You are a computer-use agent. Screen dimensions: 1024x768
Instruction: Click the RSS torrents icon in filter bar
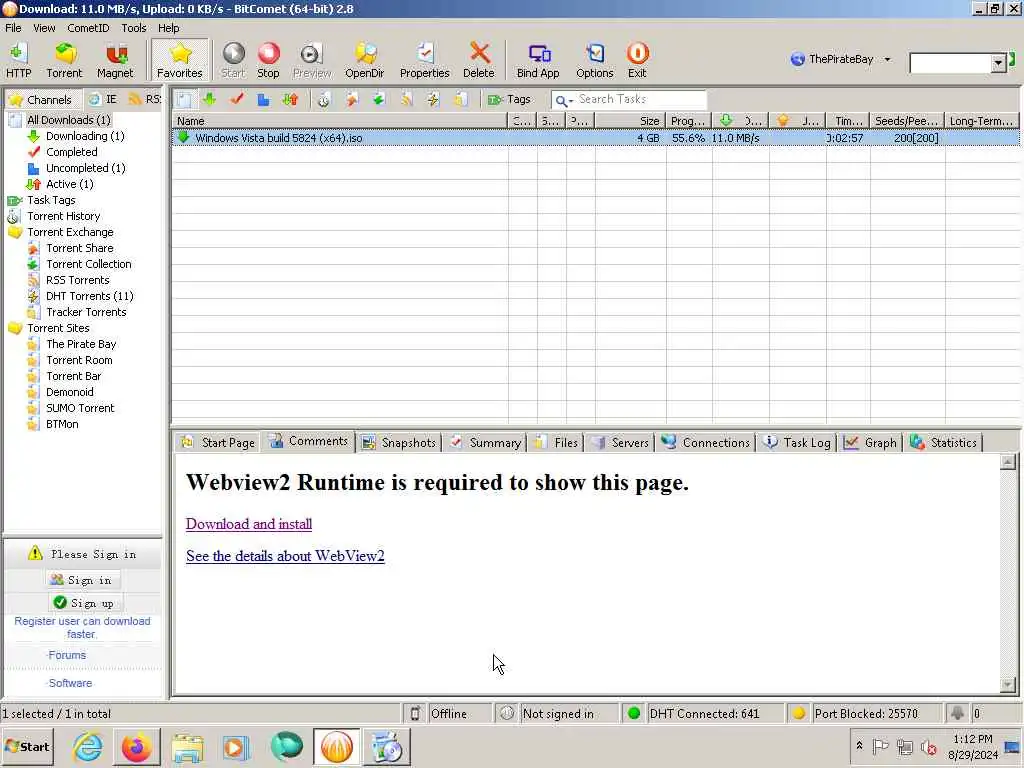pyautogui.click(x=406, y=99)
